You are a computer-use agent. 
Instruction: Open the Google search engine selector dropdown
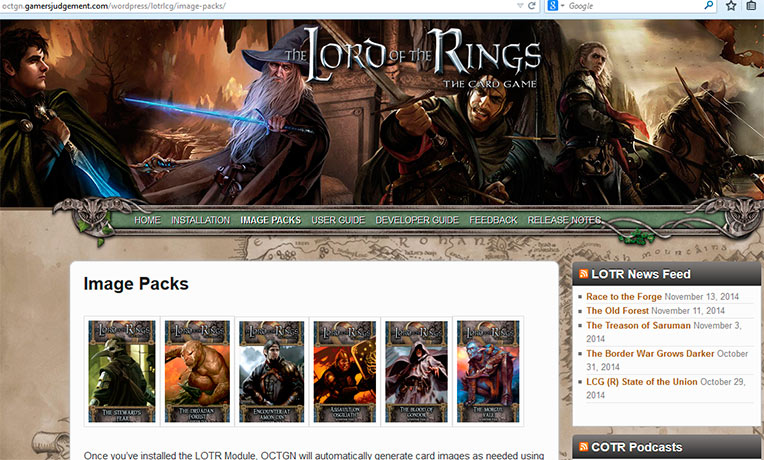click(x=555, y=6)
